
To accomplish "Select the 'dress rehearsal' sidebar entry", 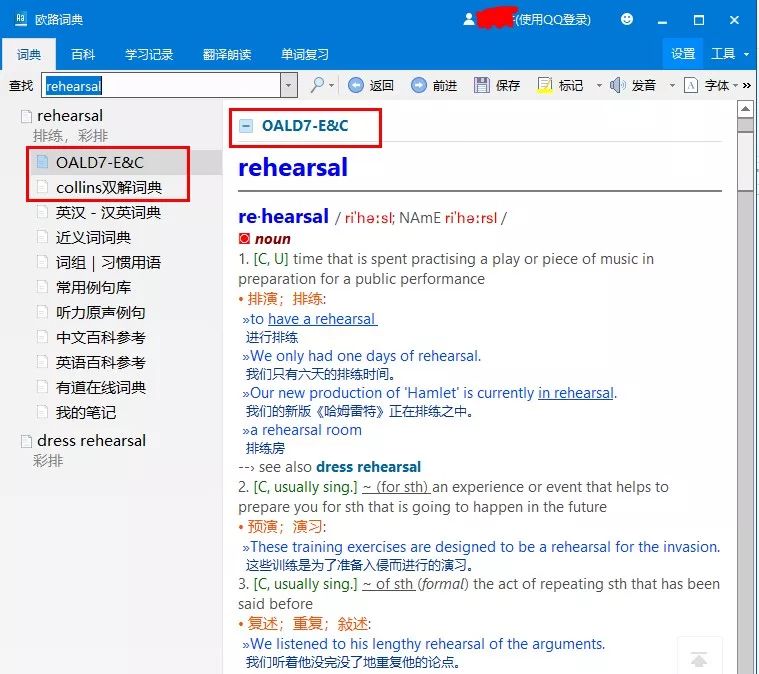I will (x=91, y=441).
